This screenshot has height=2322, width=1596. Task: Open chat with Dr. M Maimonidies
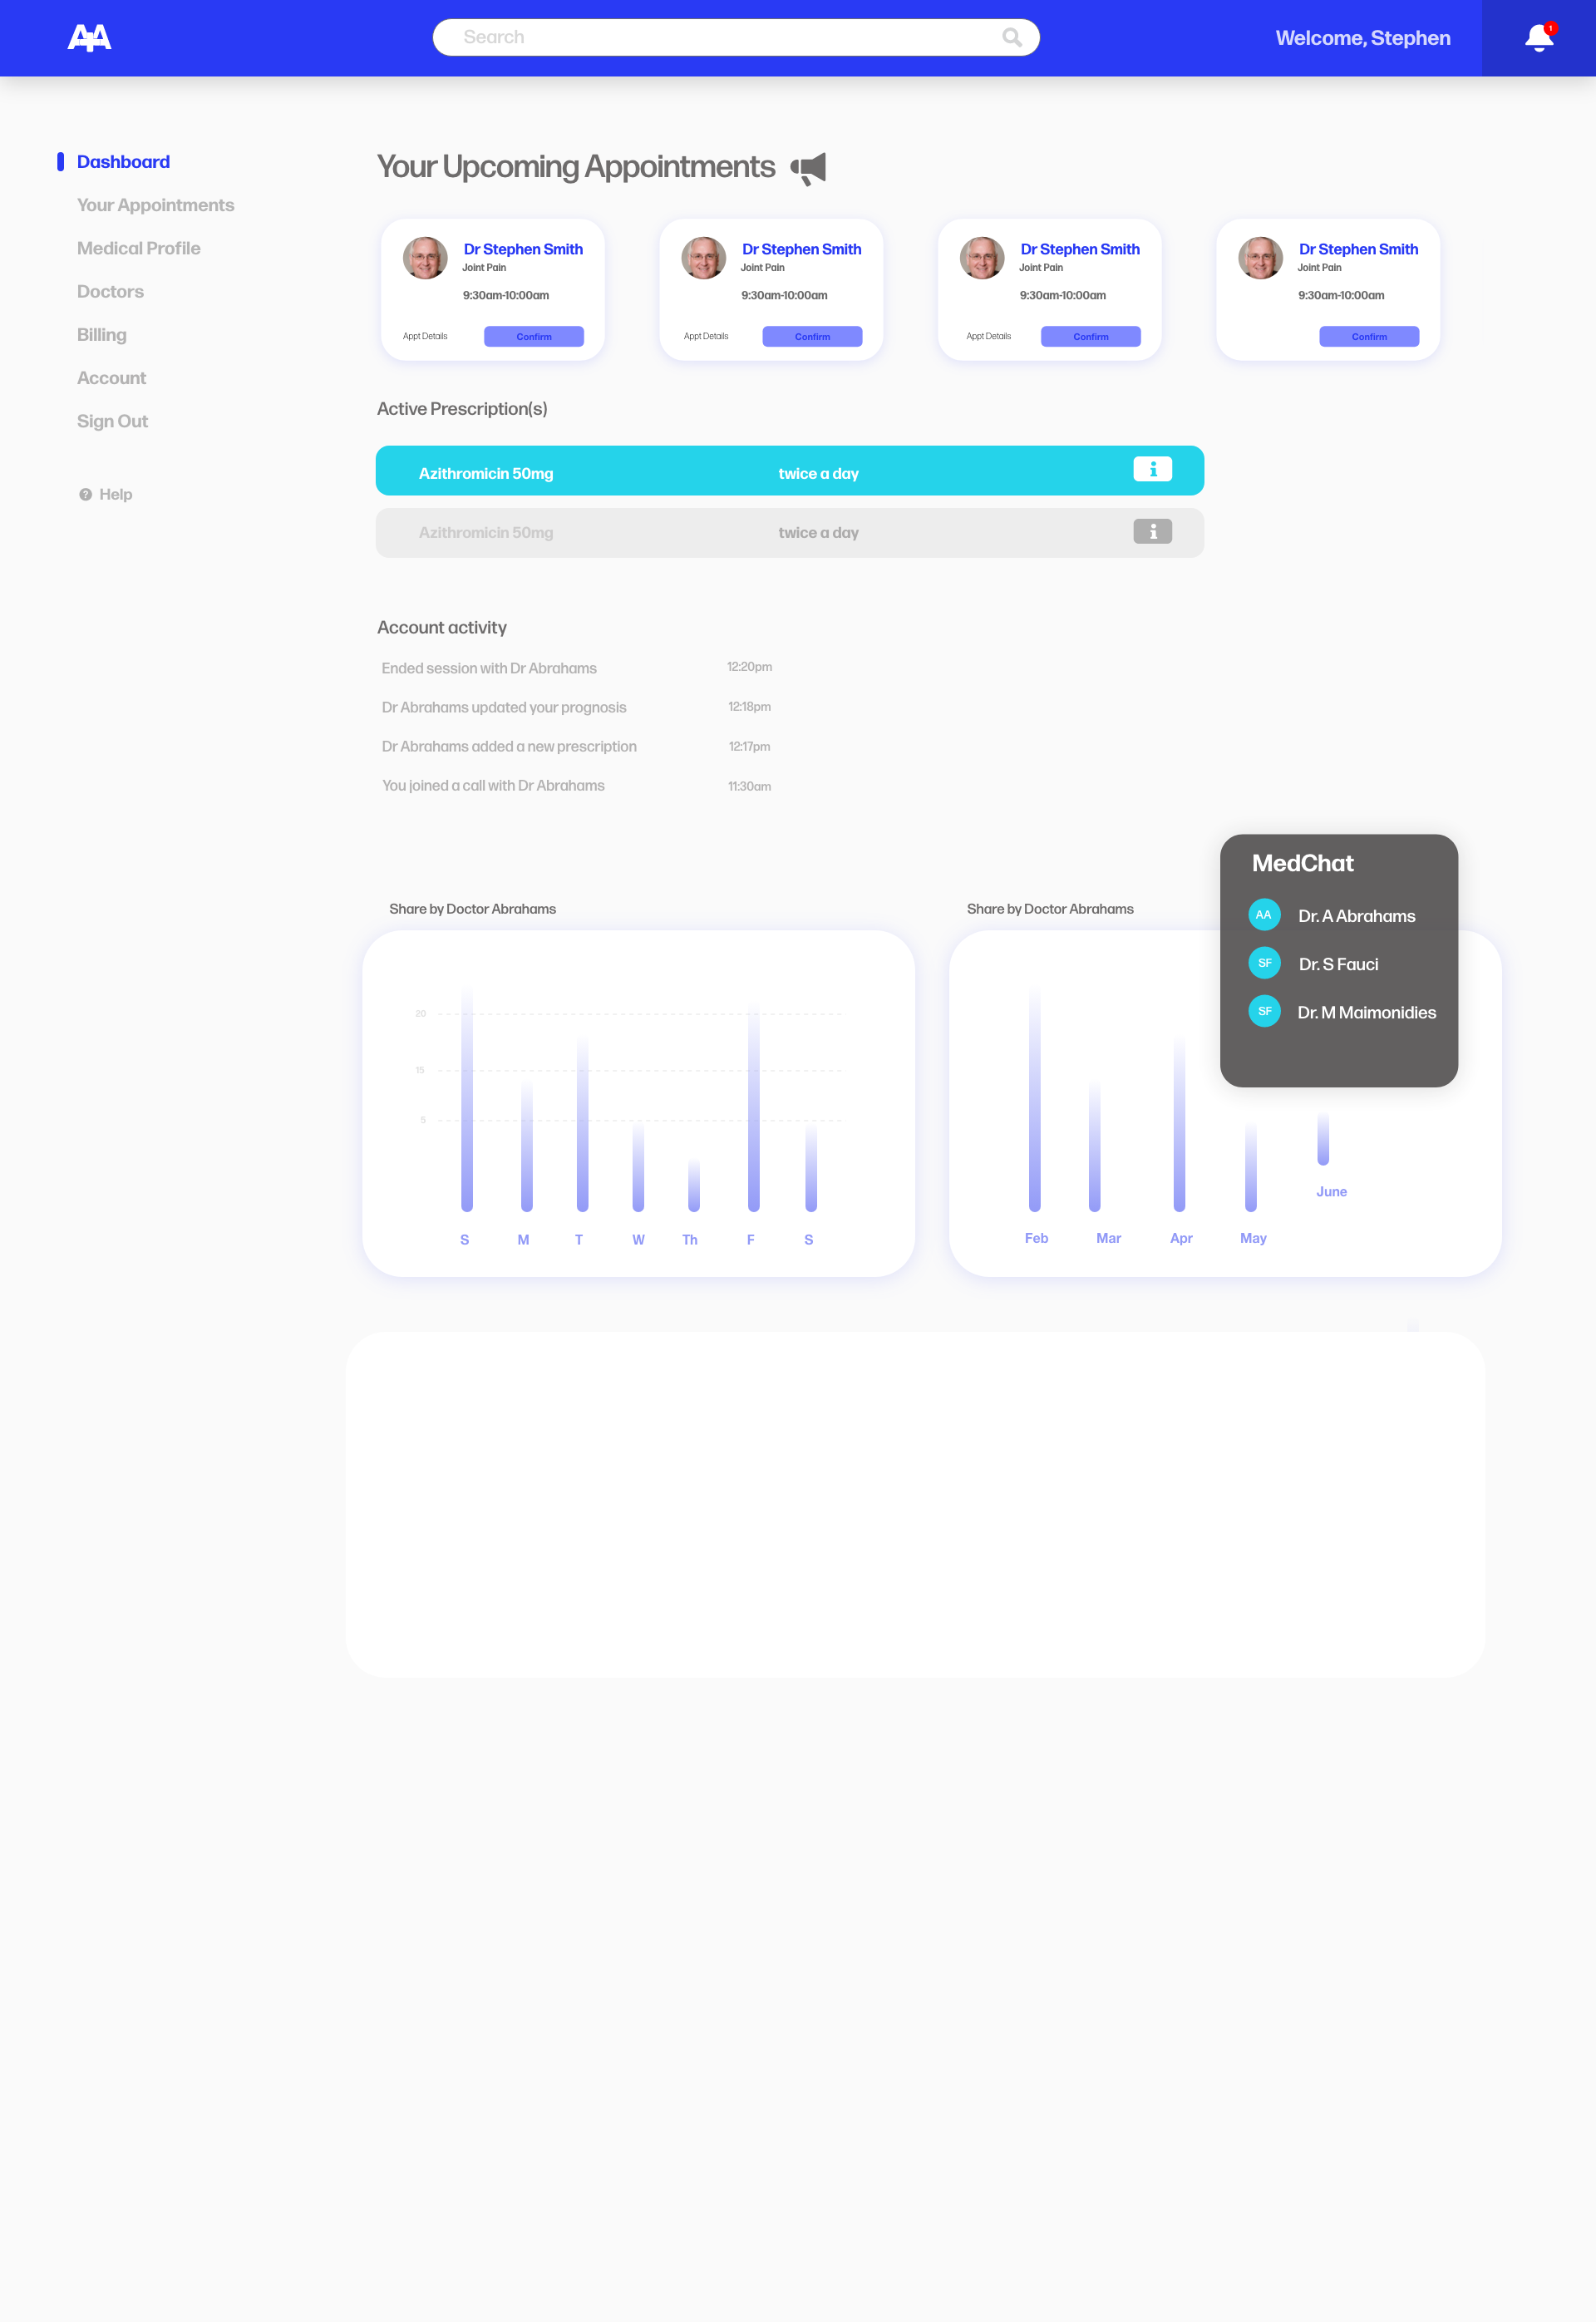point(1366,1012)
